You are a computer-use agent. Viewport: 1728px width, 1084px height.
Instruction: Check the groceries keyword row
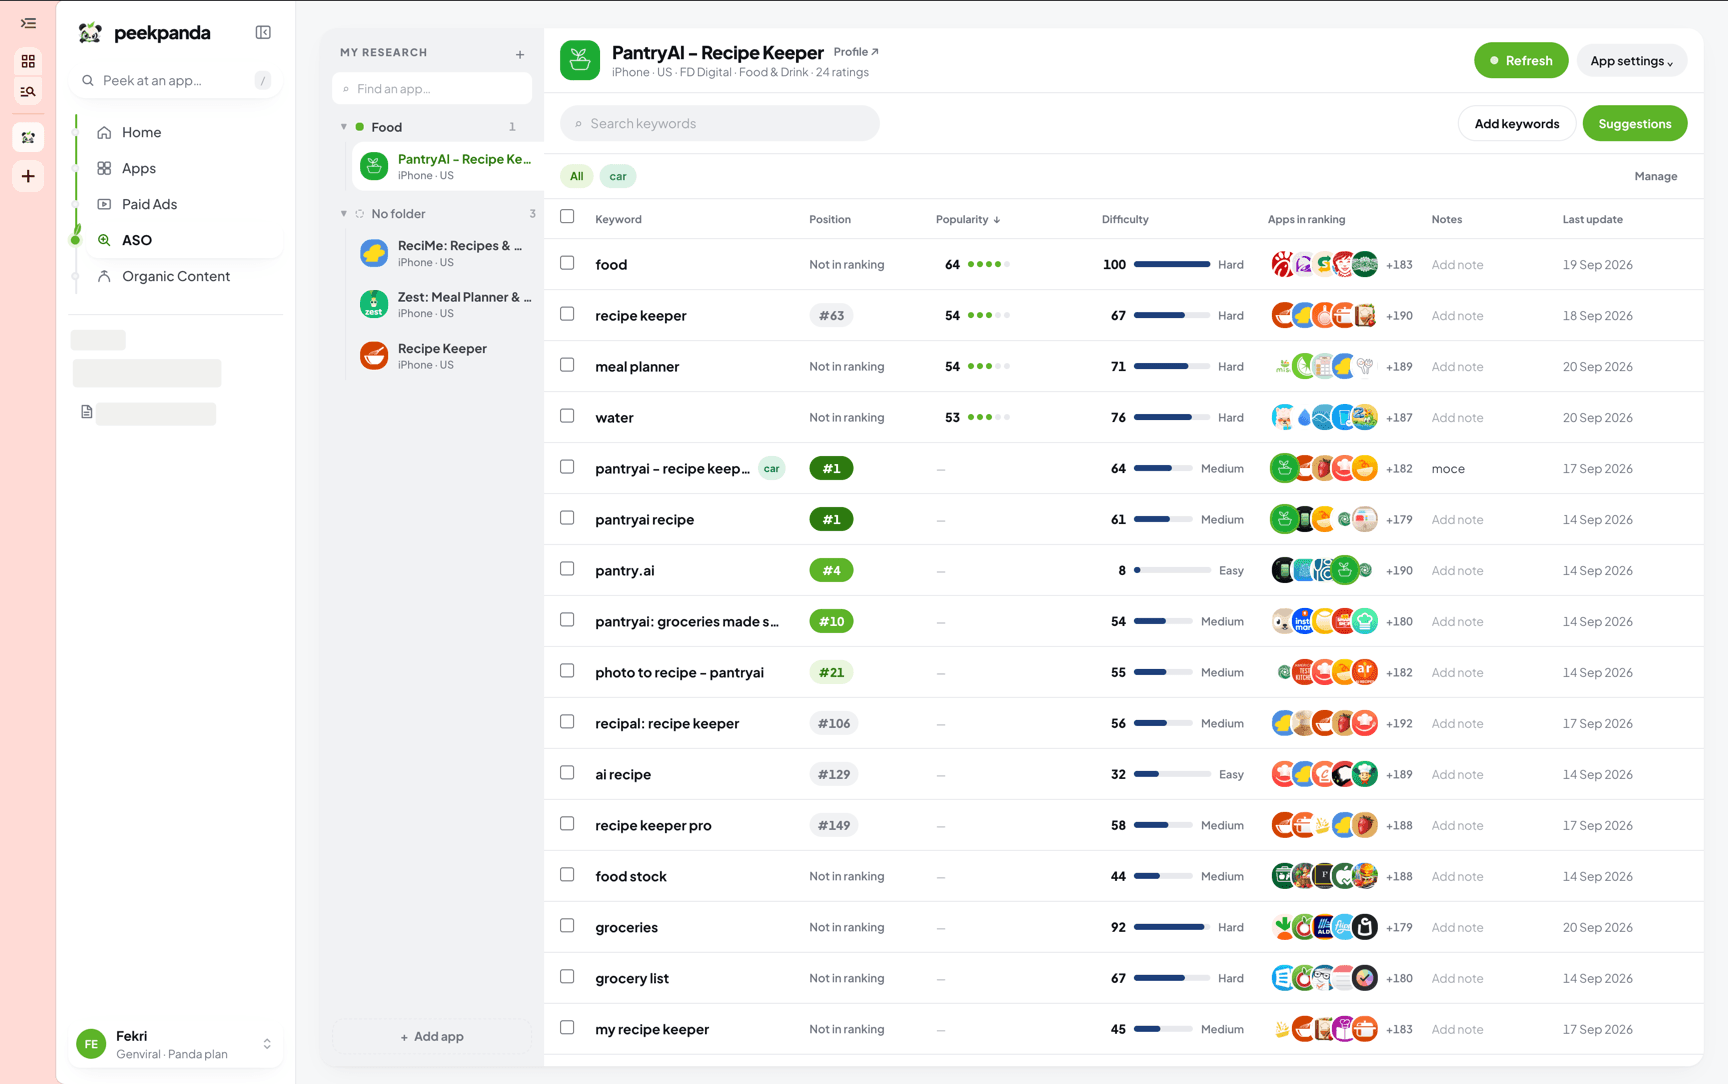coord(567,926)
